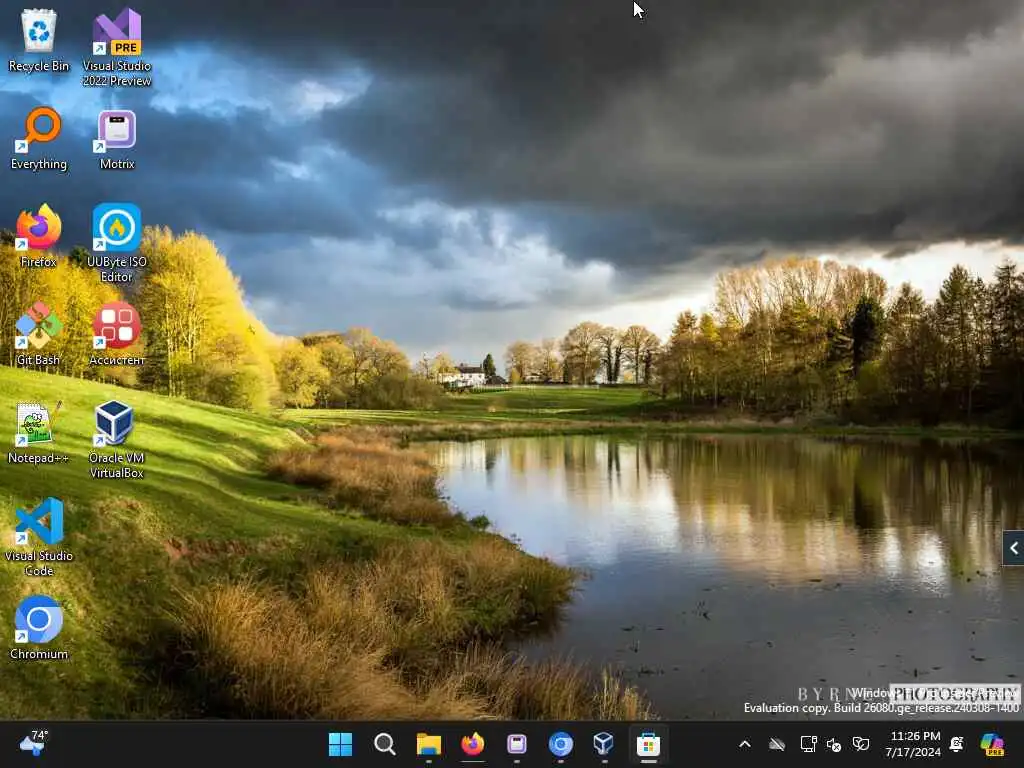Screen dimensions: 1024x768
Task: Switch to Firefox in the taskbar
Action: click(x=473, y=744)
